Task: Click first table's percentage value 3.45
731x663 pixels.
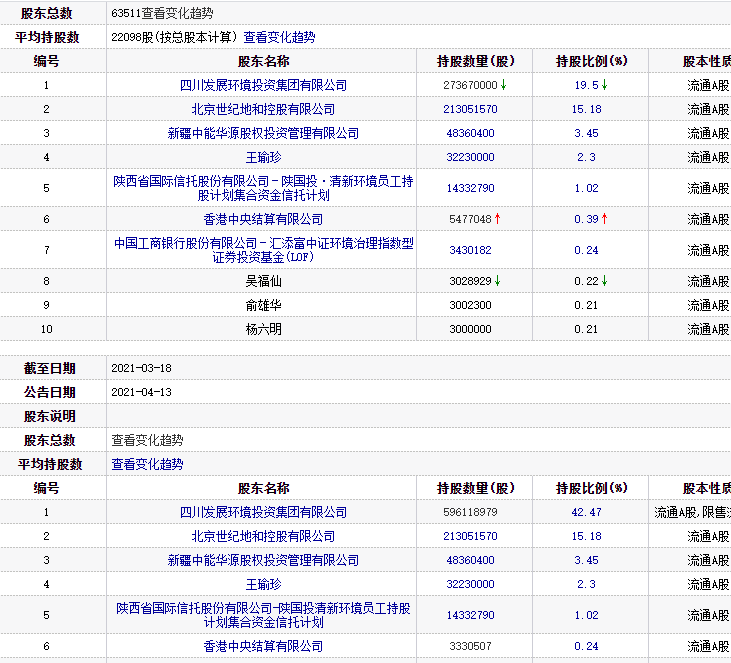Action: click(x=586, y=133)
